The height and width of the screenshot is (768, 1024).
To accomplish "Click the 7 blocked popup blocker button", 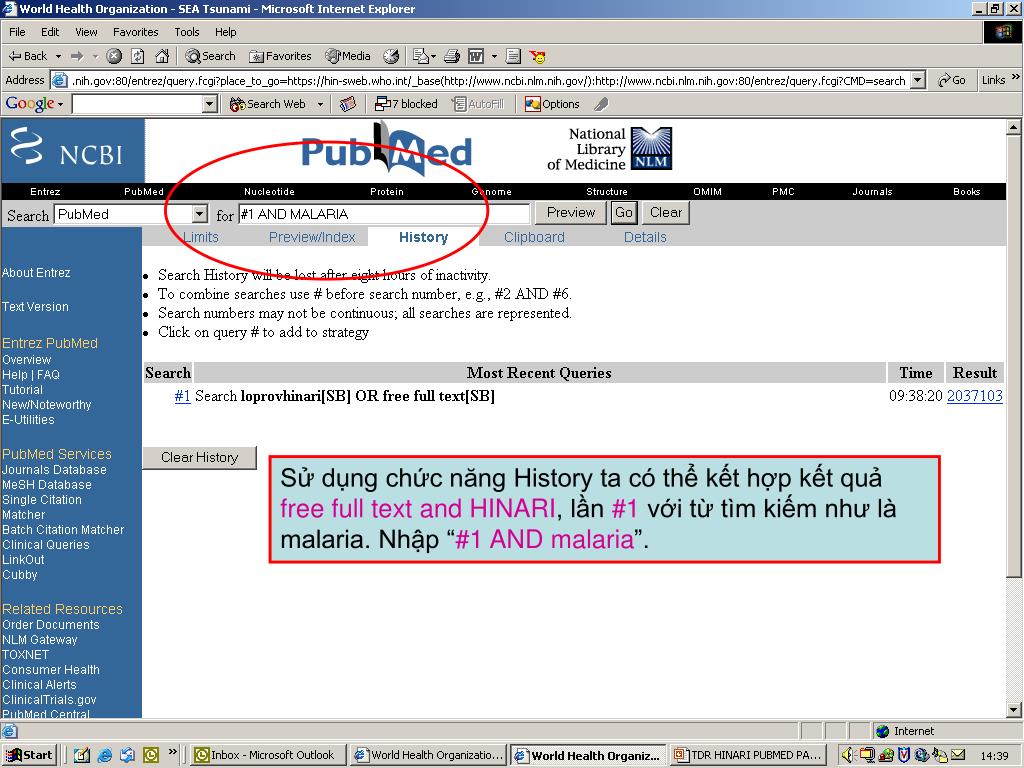I will (406, 104).
